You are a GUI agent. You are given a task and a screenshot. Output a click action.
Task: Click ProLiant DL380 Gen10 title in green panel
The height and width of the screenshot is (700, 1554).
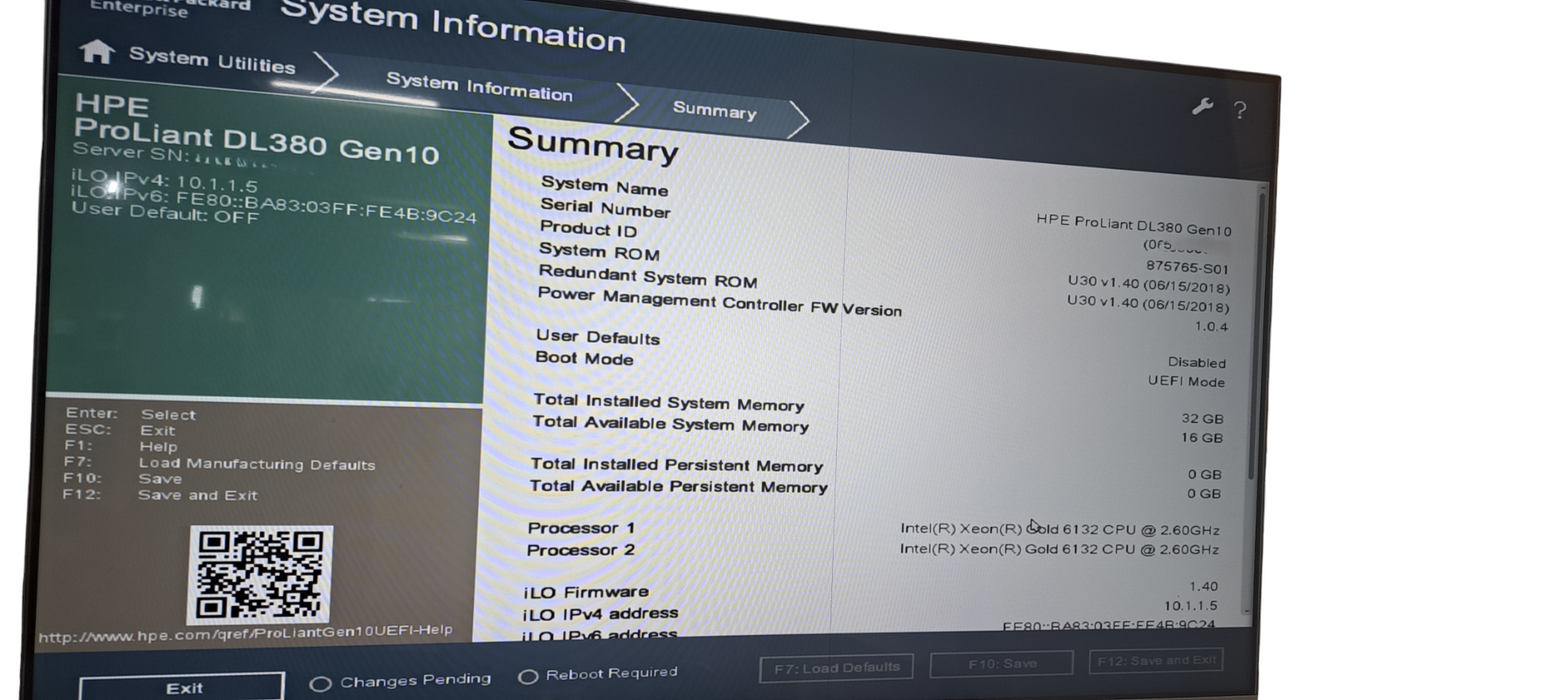(256, 141)
